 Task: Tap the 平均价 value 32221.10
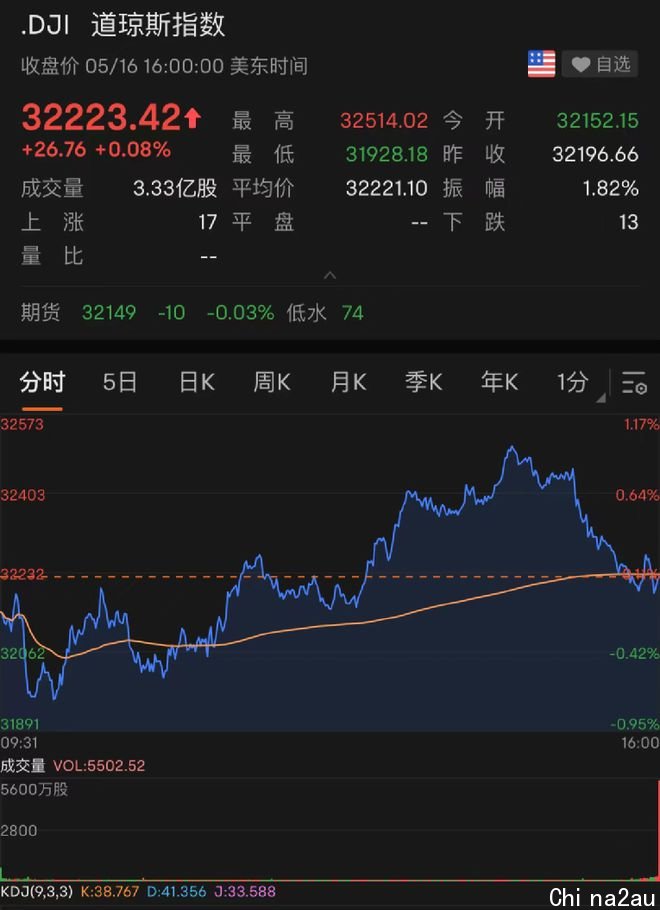(387, 188)
